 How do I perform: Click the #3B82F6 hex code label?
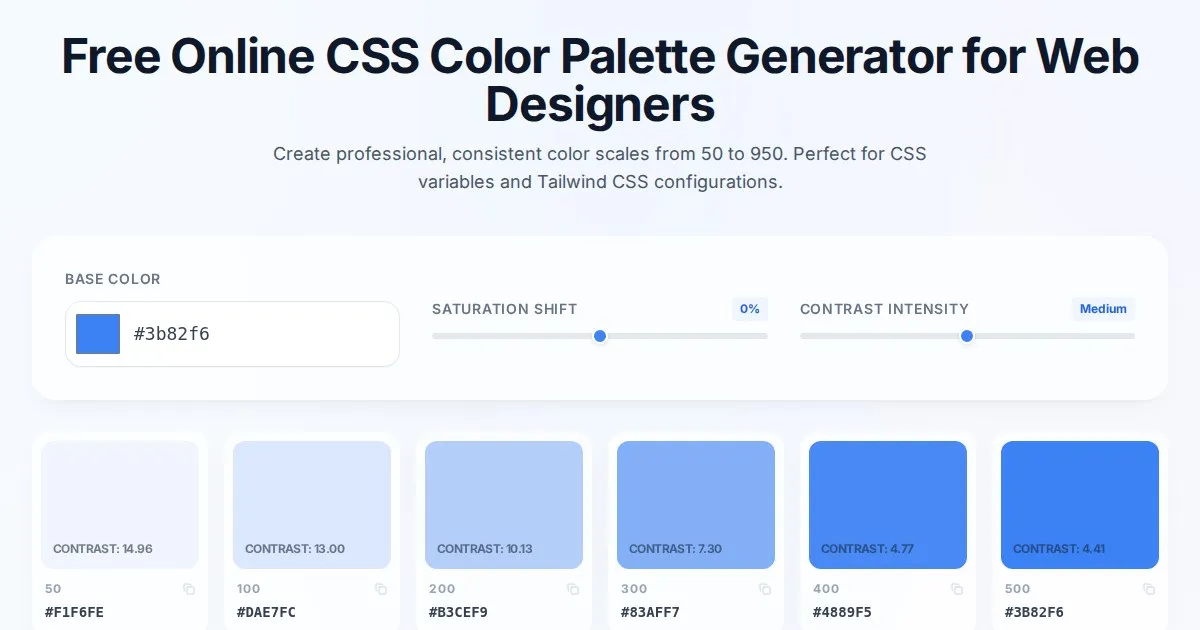coord(1034,612)
